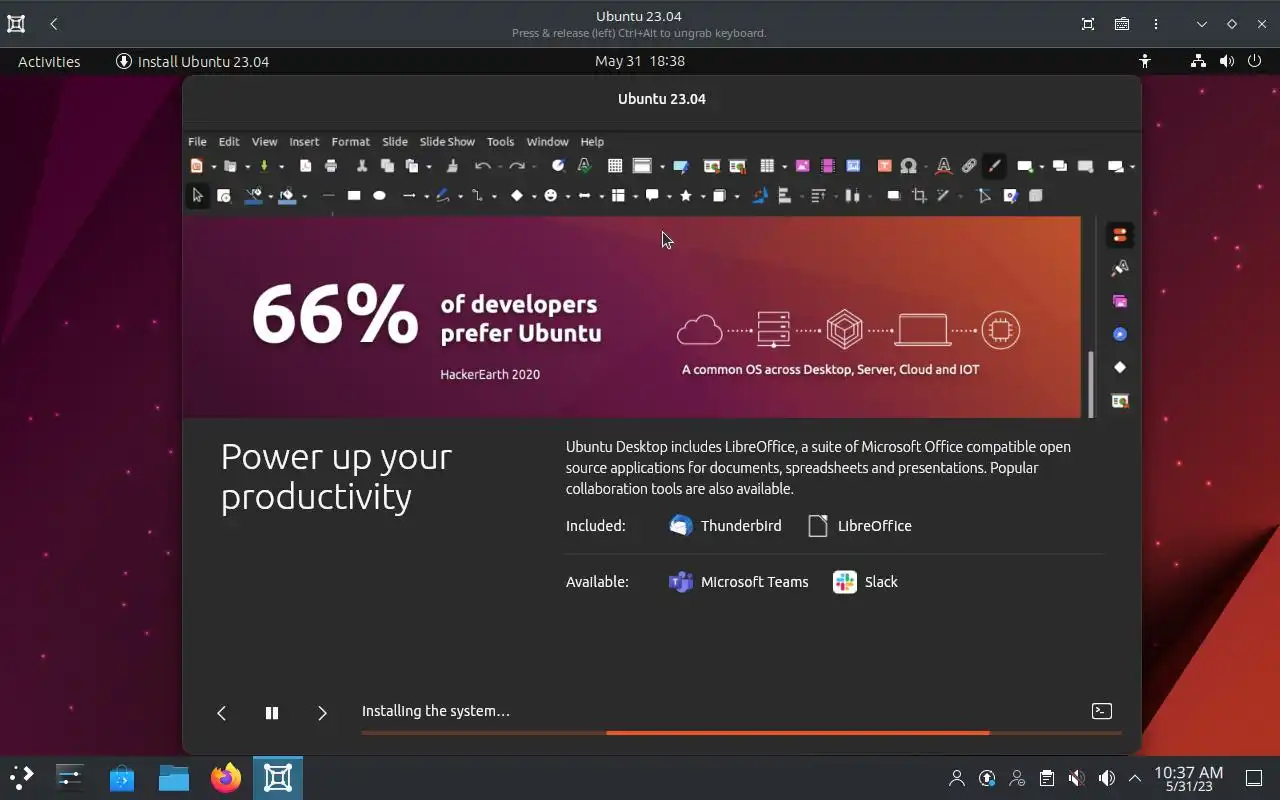Expand the Fill Color dropdown arrow
The width and height of the screenshot is (1280, 800).
click(x=304, y=197)
